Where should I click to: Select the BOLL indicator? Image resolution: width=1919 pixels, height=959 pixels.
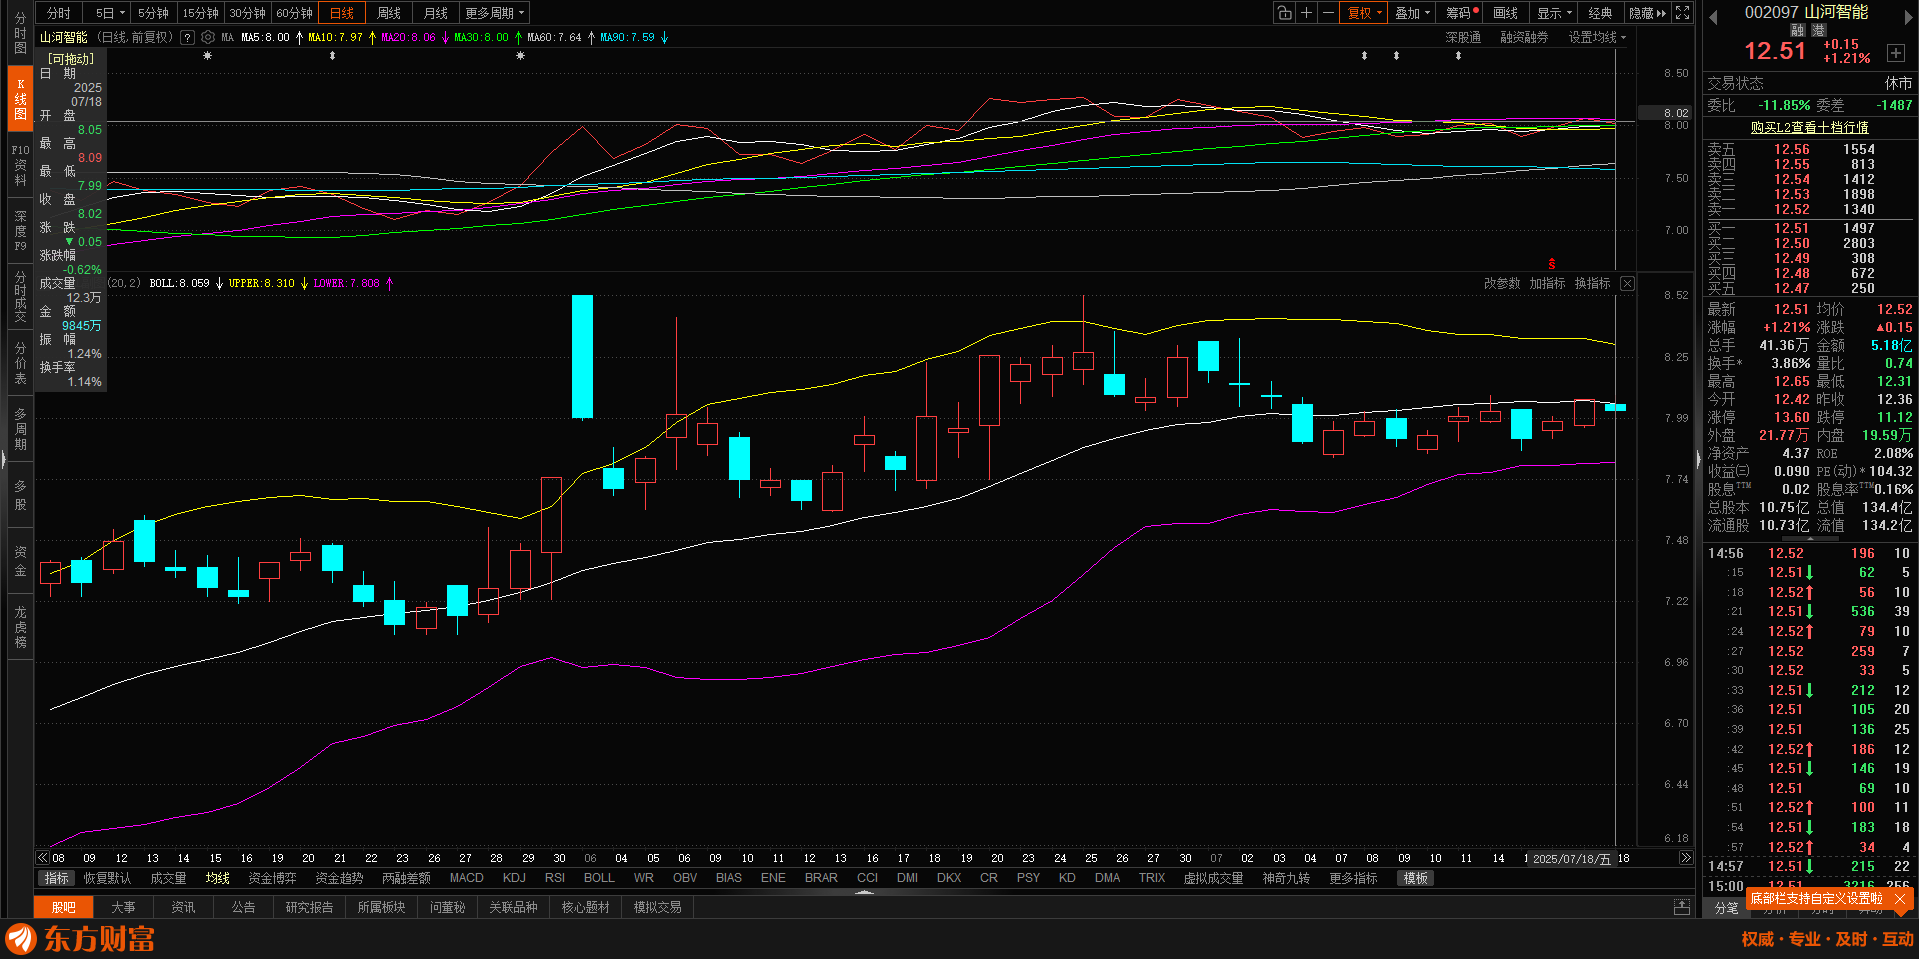599,878
